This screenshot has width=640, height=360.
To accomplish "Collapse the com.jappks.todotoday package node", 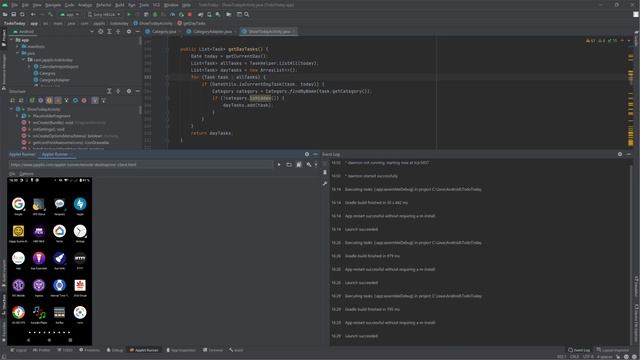I will [23, 60].
